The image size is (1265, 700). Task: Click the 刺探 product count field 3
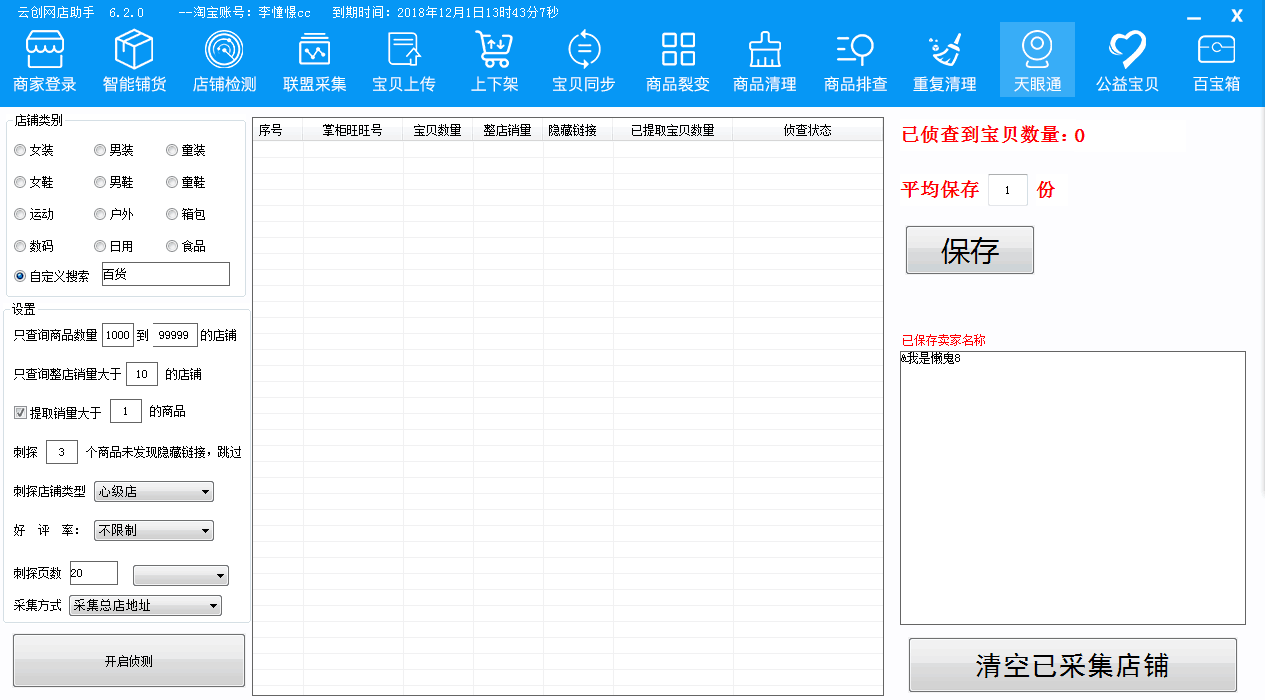(62, 452)
